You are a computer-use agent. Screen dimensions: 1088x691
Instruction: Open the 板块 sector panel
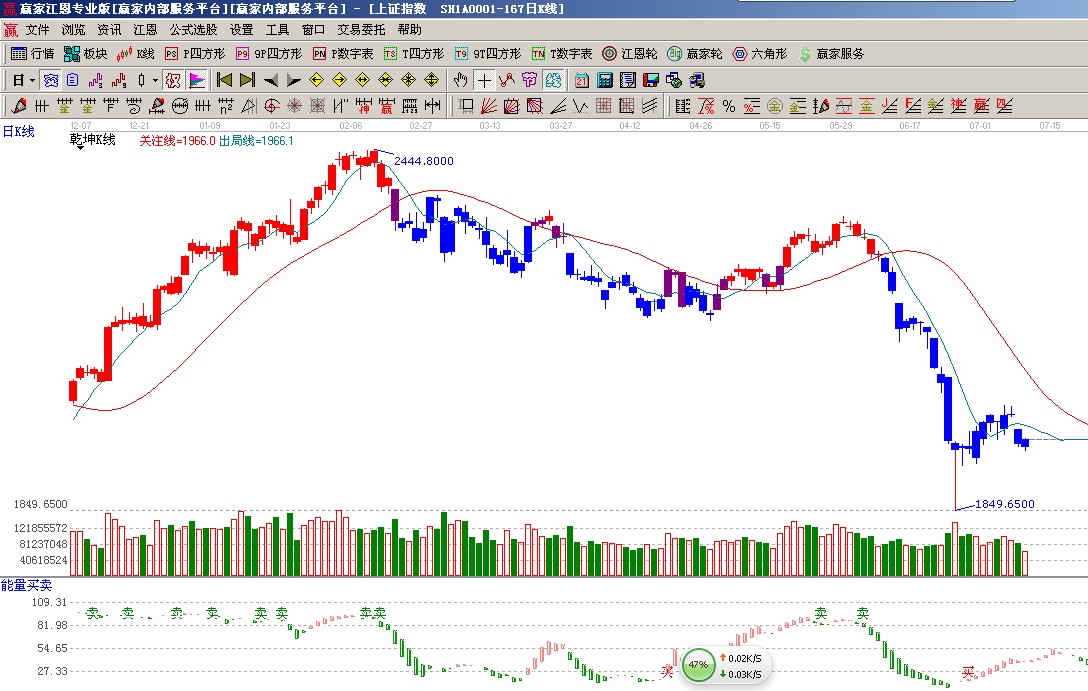pyautogui.click(x=85, y=54)
